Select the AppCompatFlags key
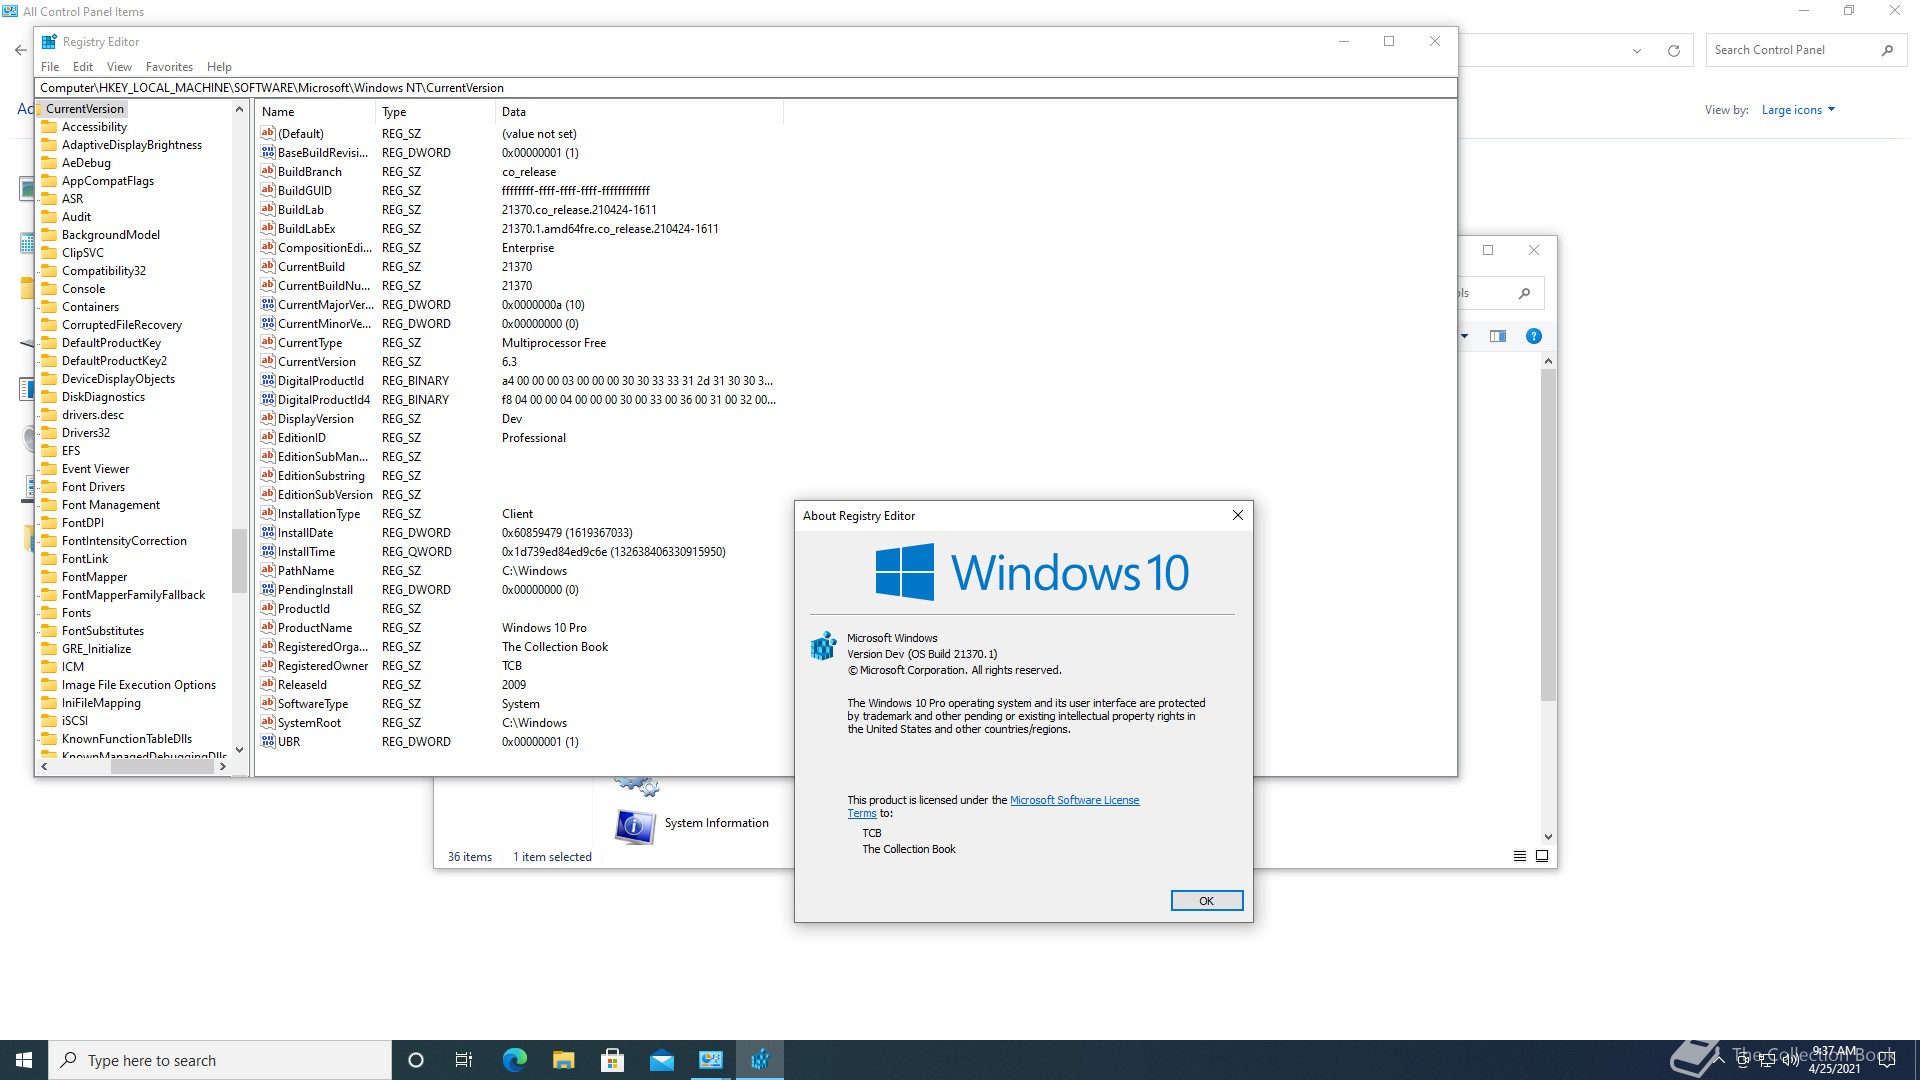 click(x=108, y=181)
